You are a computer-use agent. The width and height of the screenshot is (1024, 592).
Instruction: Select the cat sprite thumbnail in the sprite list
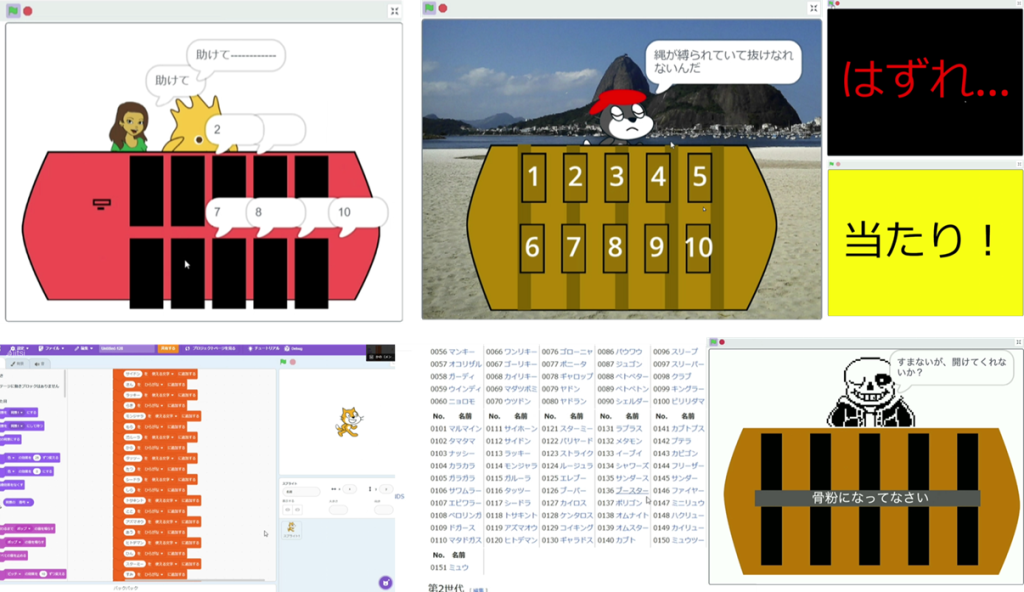point(291,529)
